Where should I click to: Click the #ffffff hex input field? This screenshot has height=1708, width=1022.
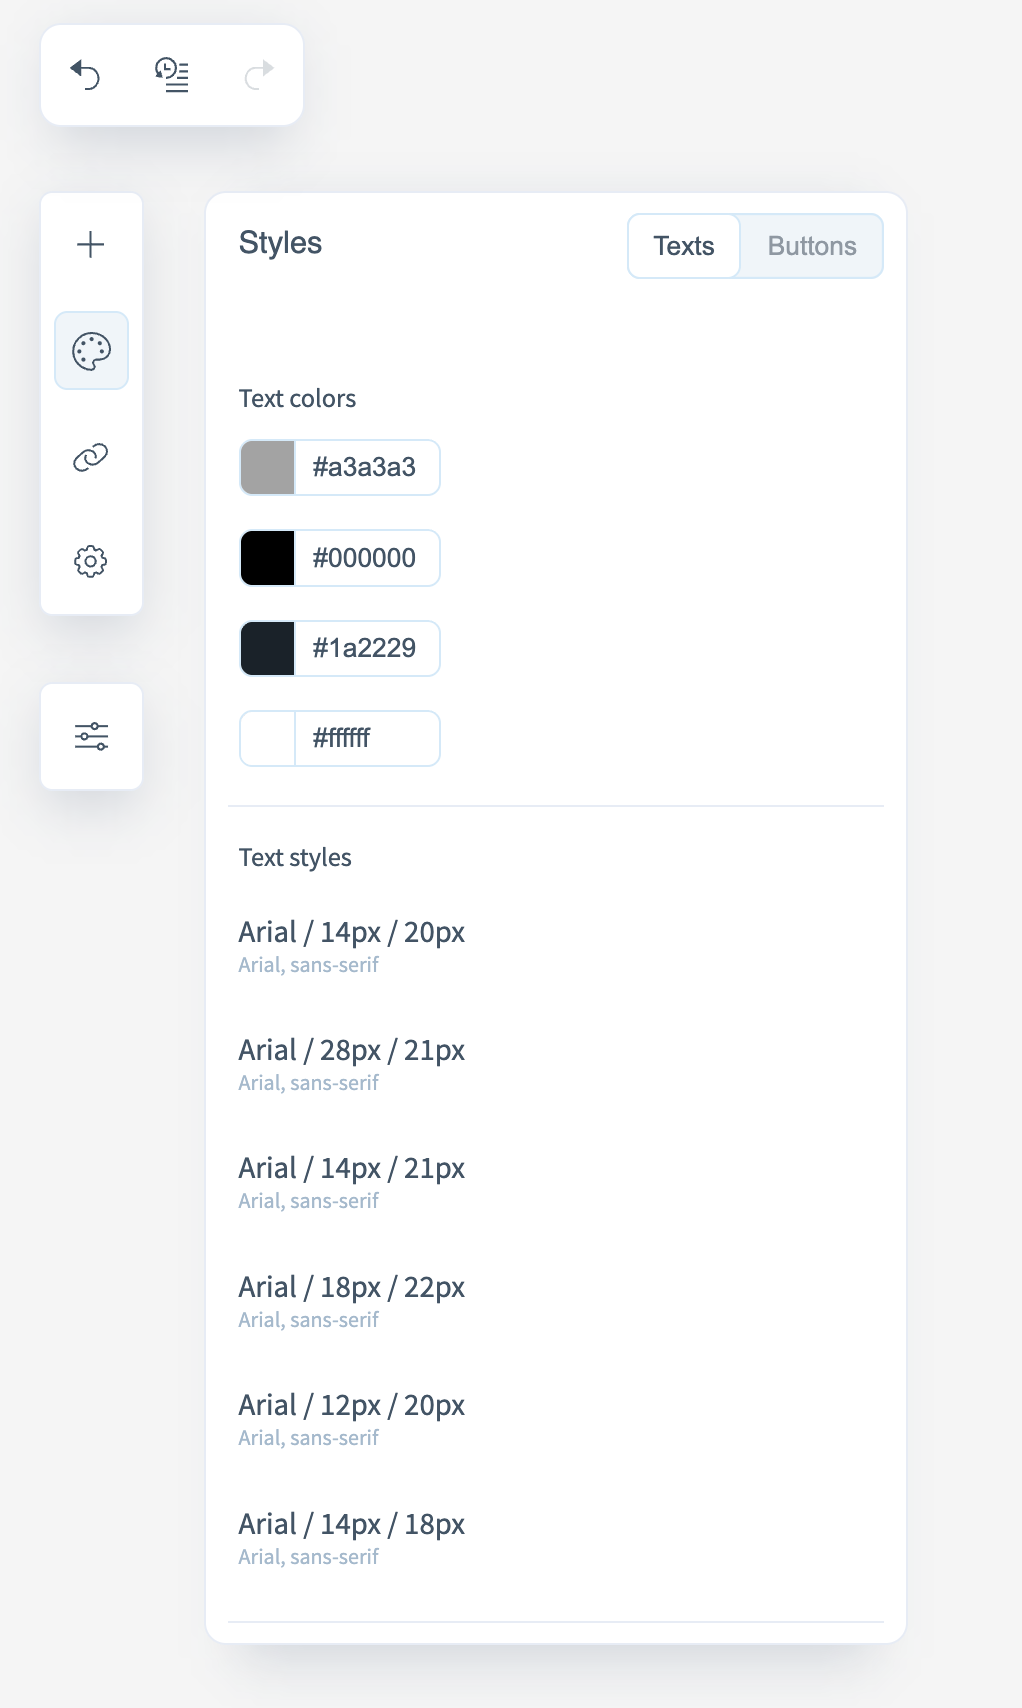pyautogui.click(x=367, y=739)
